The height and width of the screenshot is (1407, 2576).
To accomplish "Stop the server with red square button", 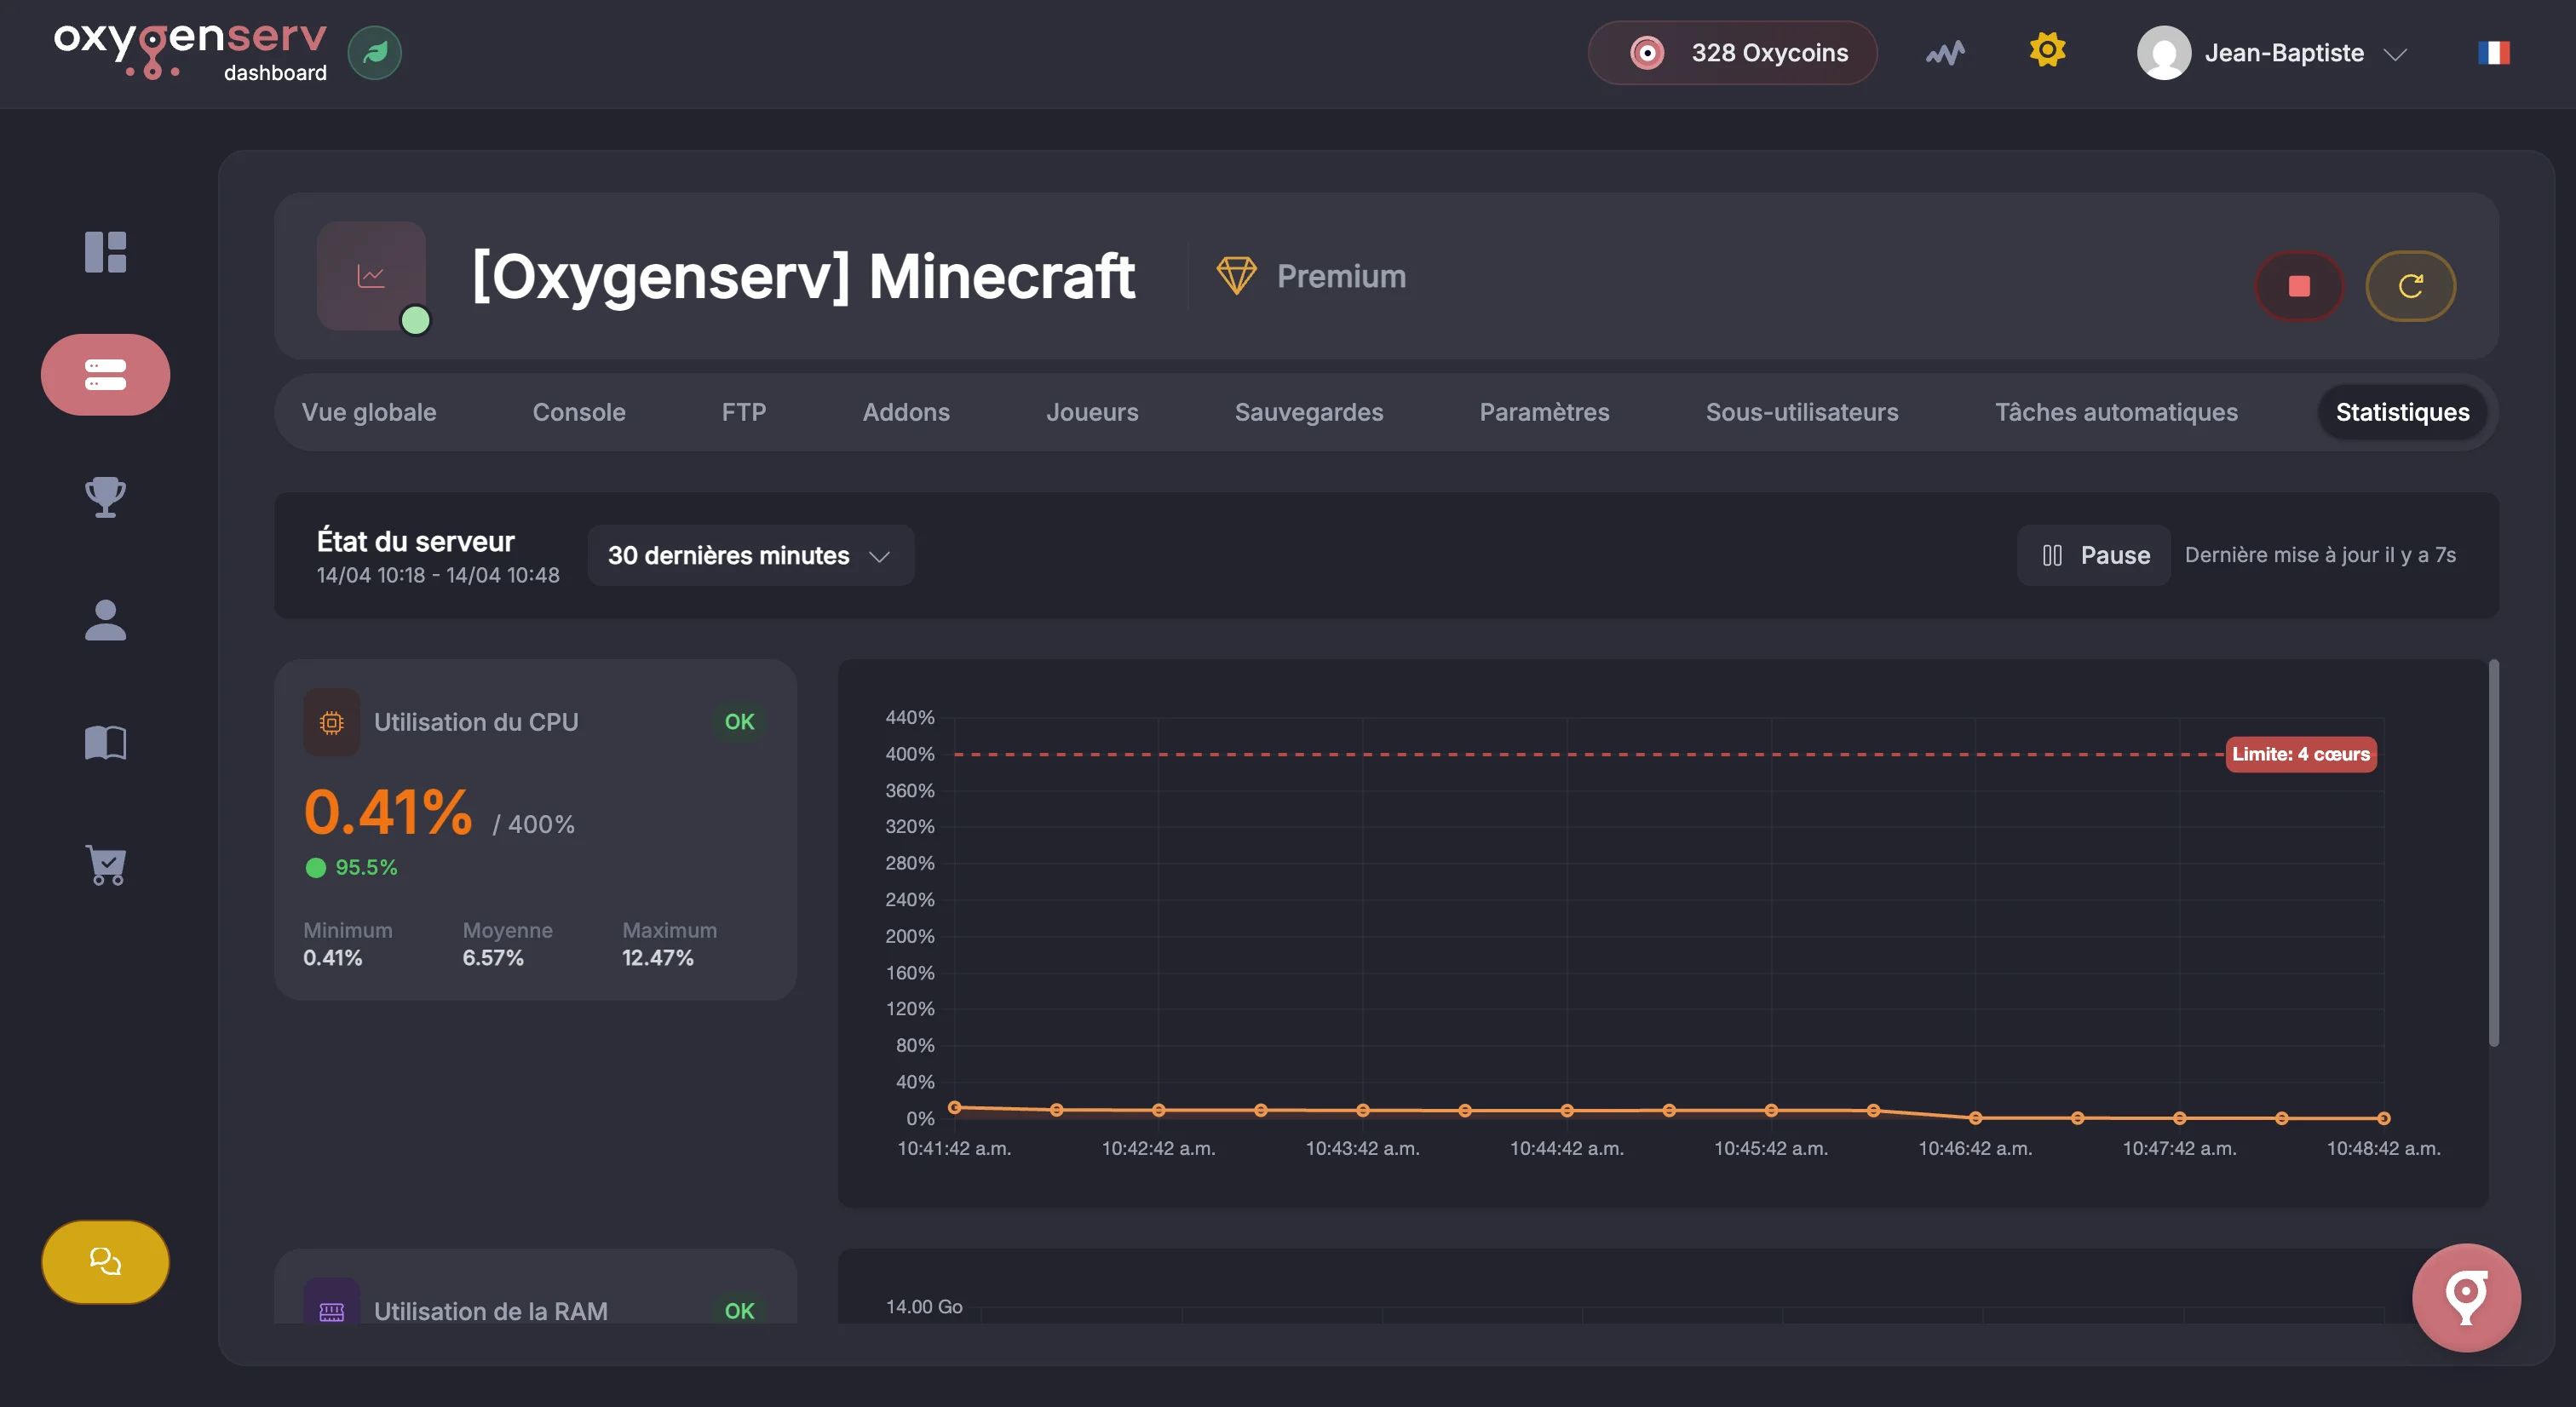I will 2299,287.
